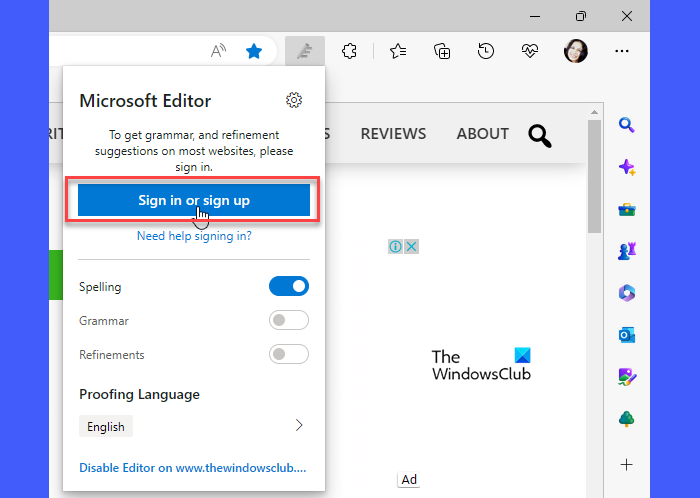Click the Ad label badge
The image size is (700, 498).
tap(409, 480)
